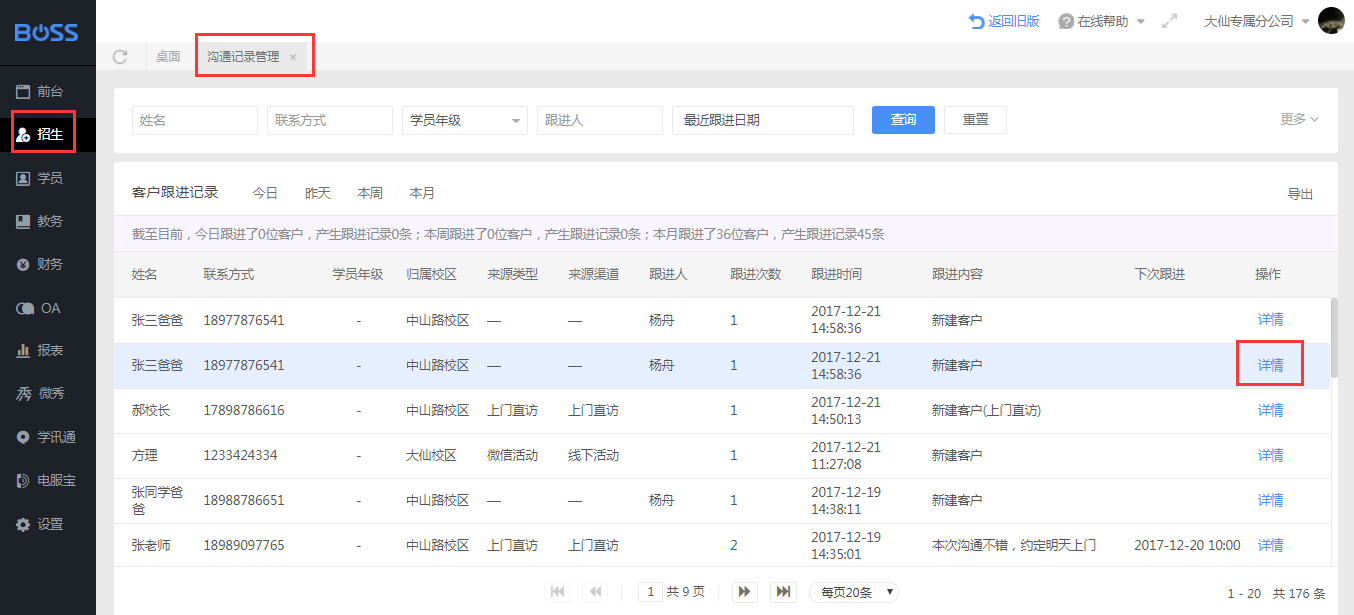Open 详情 for 郝校长

point(1270,410)
